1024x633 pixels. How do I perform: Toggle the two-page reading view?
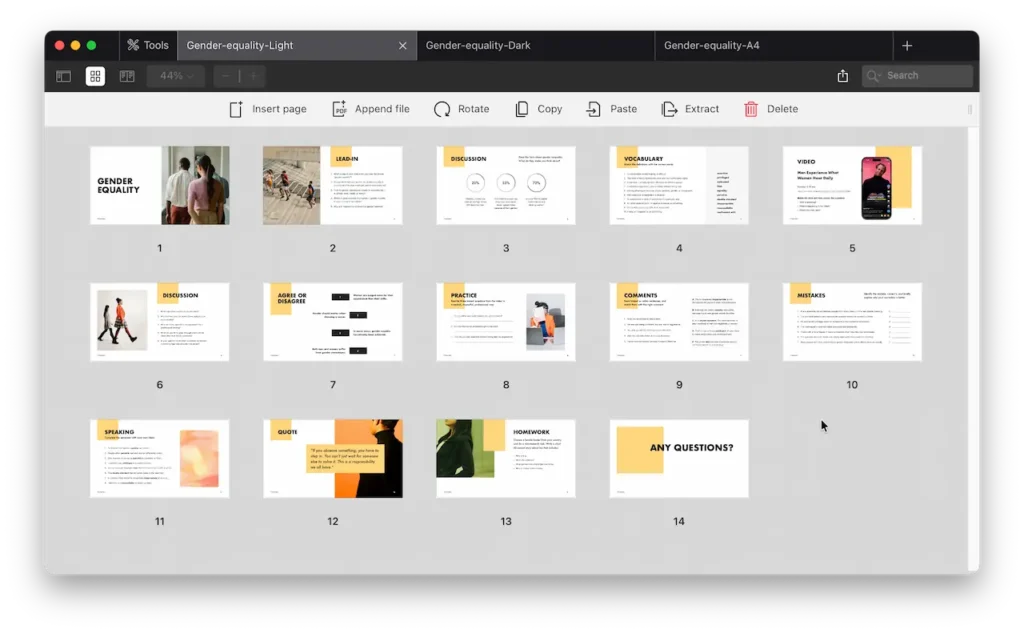(127, 76)
